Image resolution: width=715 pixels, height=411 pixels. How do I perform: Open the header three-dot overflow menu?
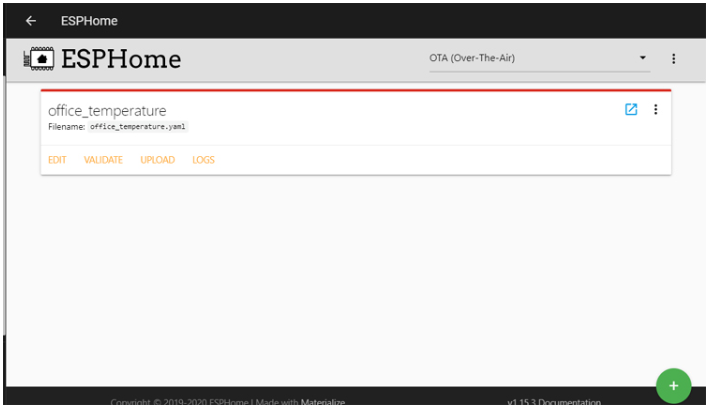click(x=673, y=59)
